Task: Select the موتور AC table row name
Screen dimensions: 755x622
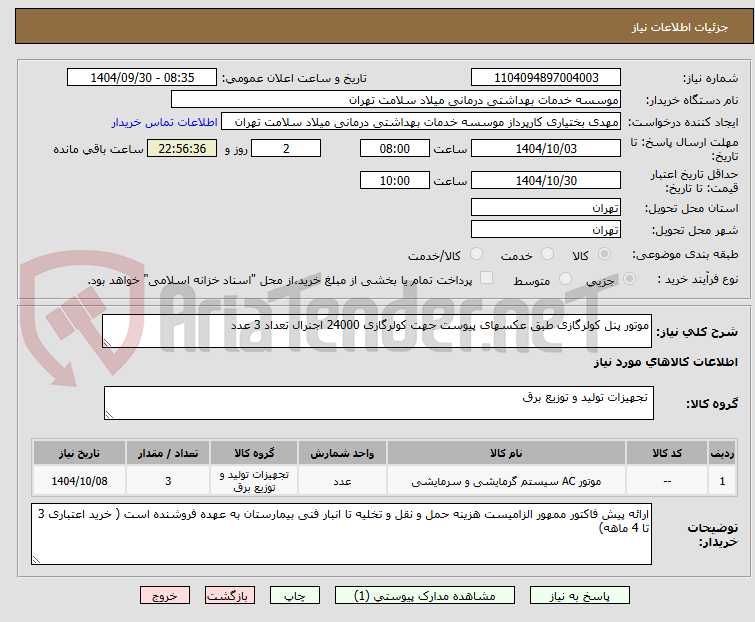Action: 506,481
